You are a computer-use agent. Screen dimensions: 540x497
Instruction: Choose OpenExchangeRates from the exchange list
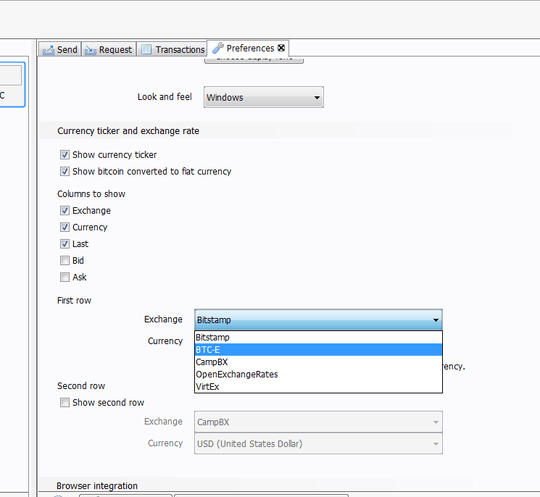318,374
